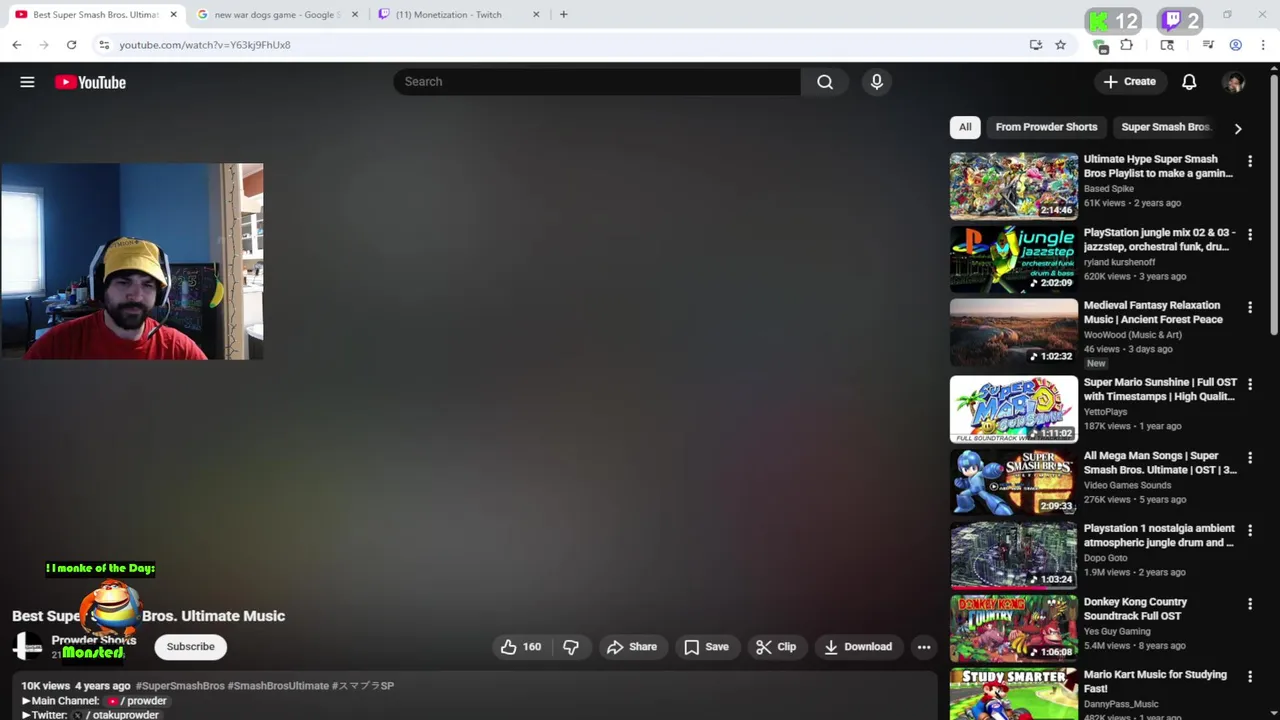Screen dimensions: 1280x720
Task: Open the #SuperSmashBros hashtag link
Action: [x=180, y=686]
